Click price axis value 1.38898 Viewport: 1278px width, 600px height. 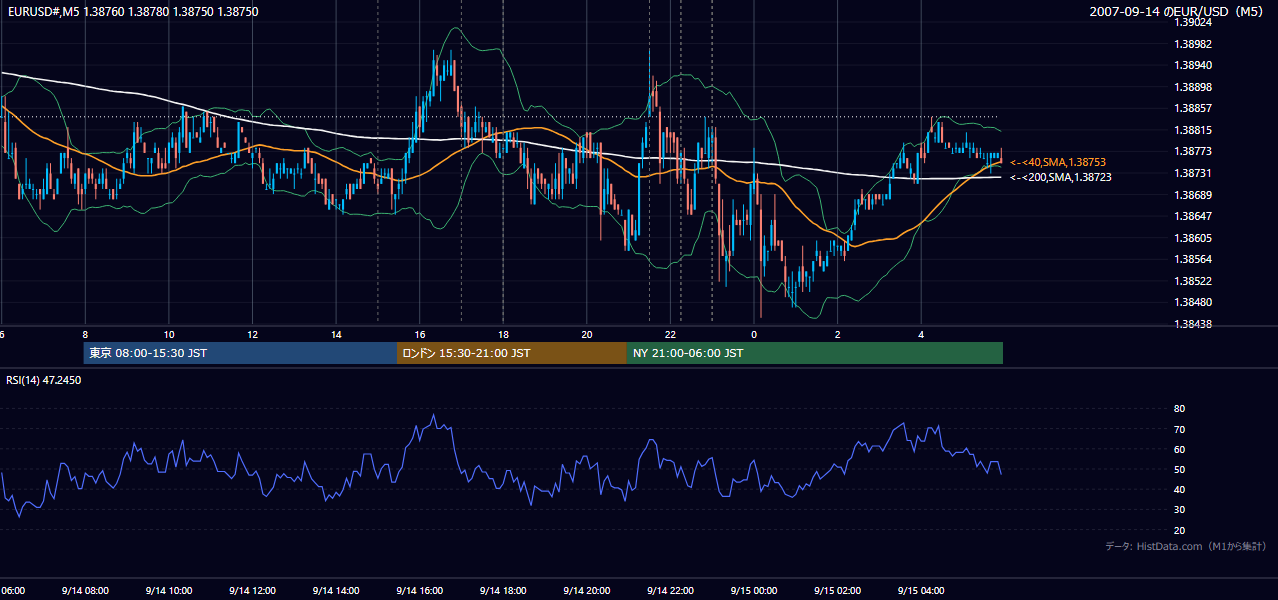pyautogui.click(x=1193, y=87)
